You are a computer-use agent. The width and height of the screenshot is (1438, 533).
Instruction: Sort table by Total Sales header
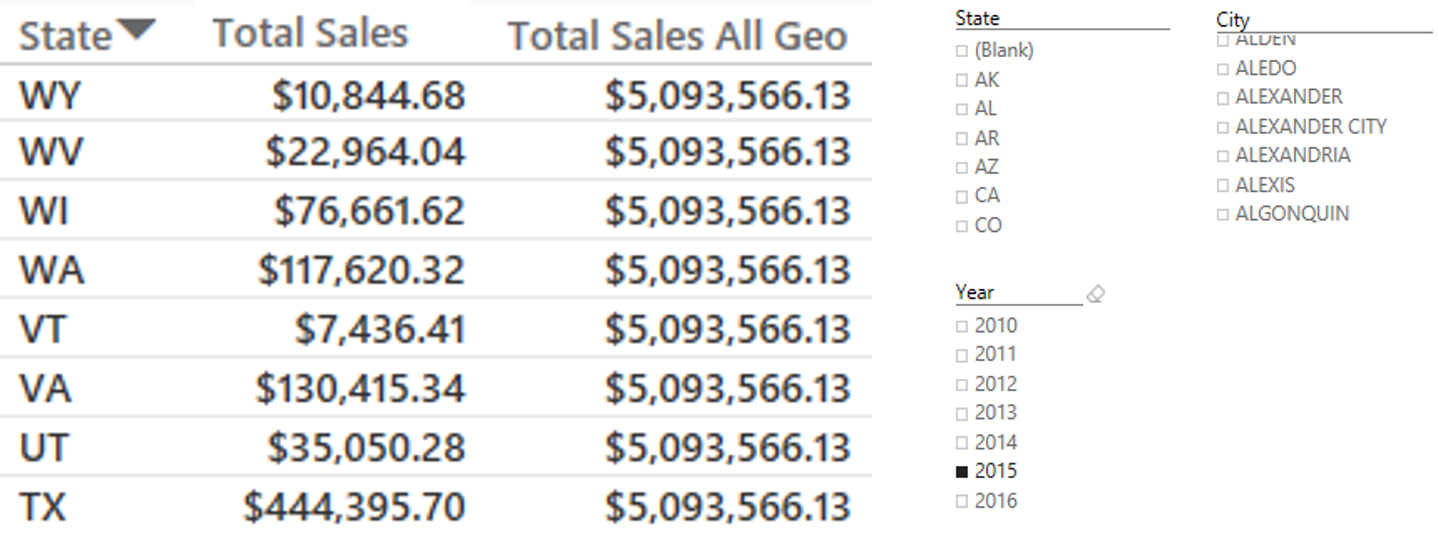310,33
